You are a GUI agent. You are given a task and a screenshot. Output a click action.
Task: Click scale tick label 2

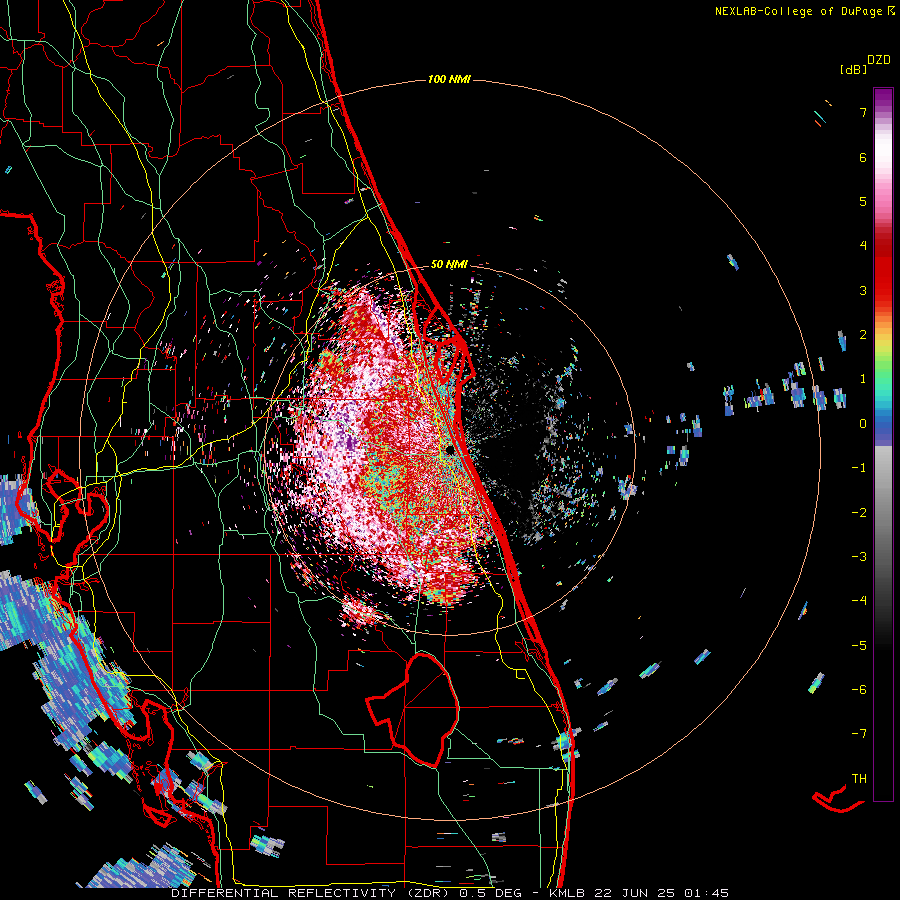click(863, 335)
